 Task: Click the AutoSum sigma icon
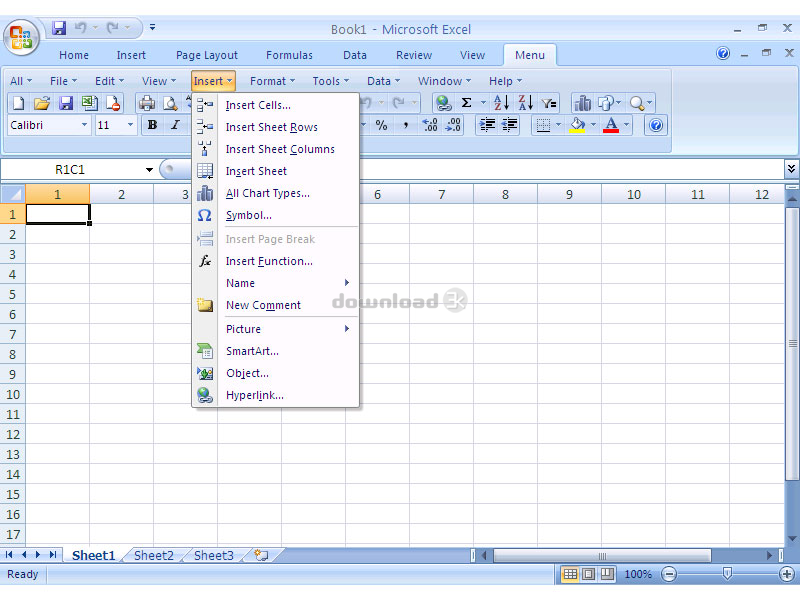(x=466, y=103)
